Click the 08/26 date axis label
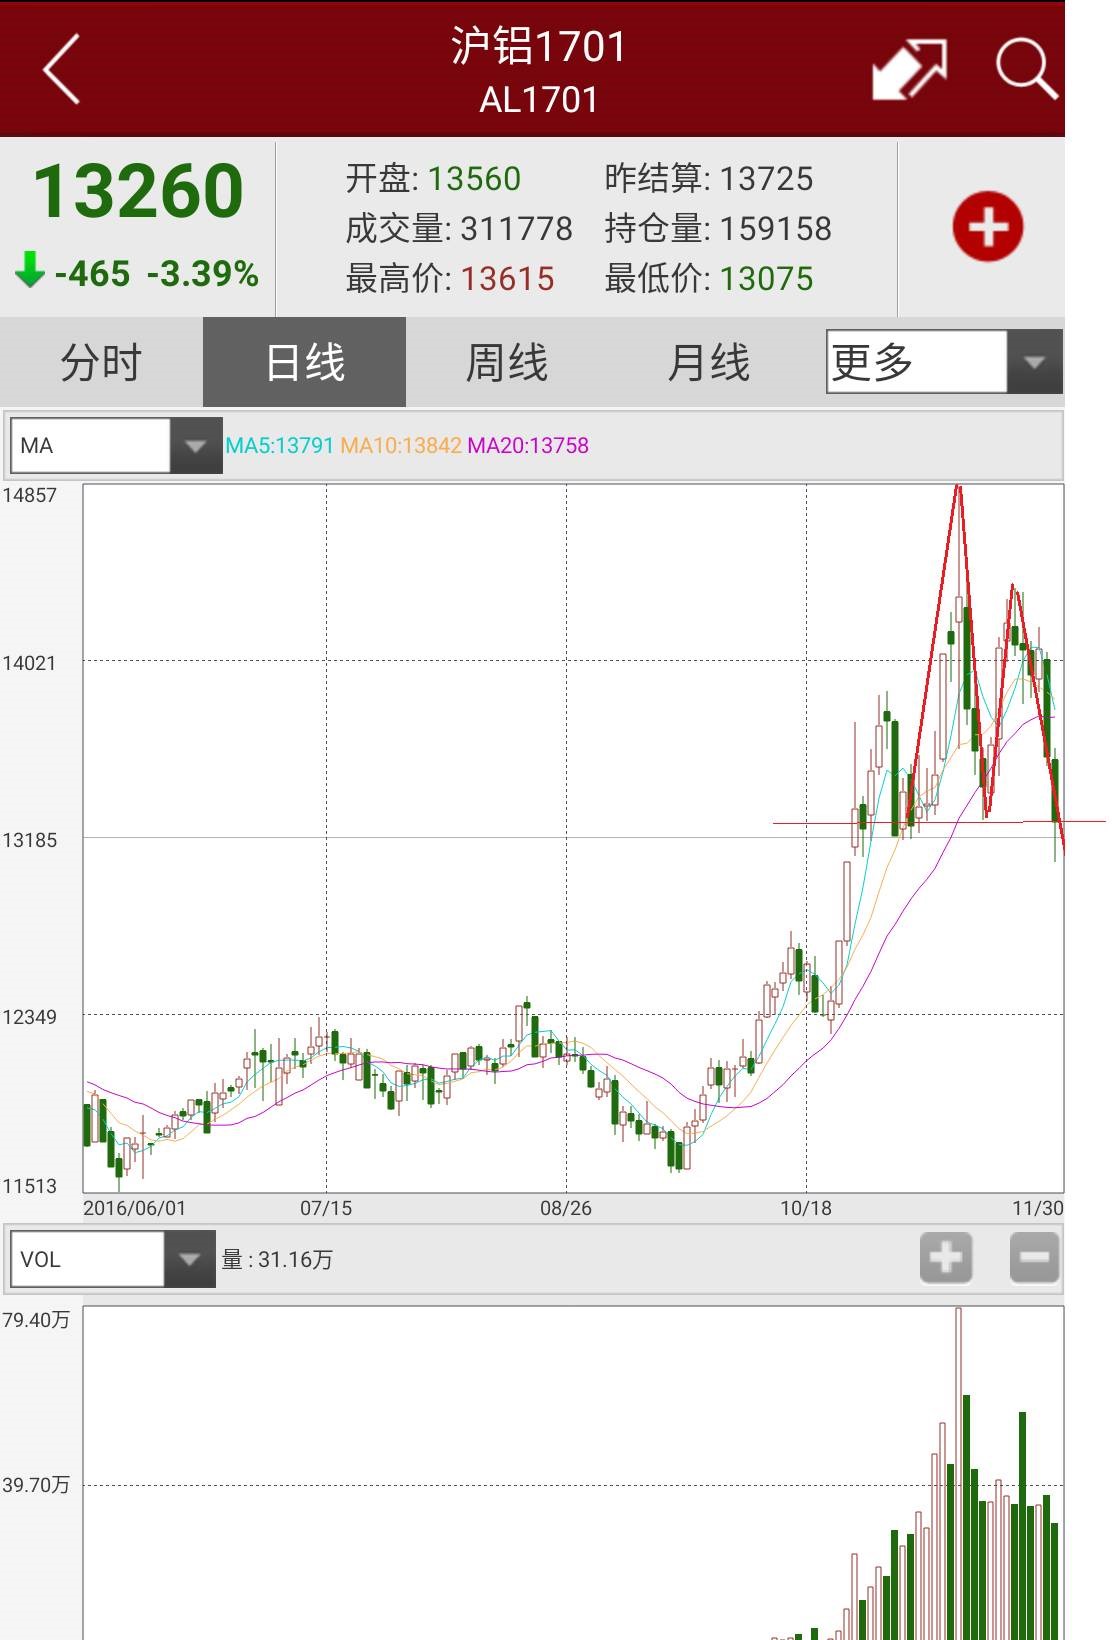Viewport: 1112px width, 1640px height. click(566, 1208)
